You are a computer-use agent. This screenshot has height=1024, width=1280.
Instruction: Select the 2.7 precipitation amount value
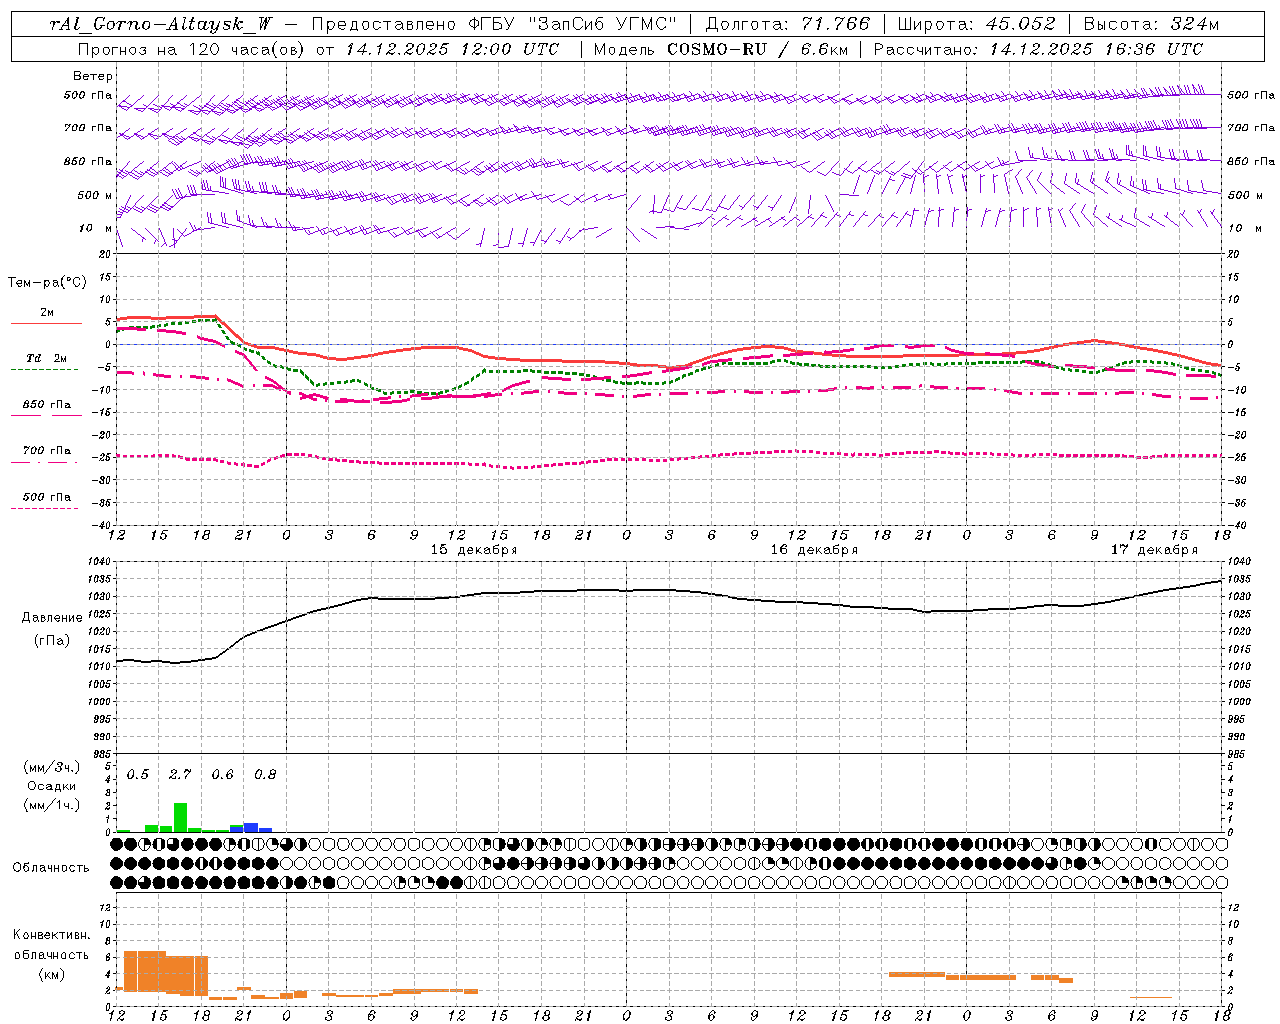[x=180, y=774]
